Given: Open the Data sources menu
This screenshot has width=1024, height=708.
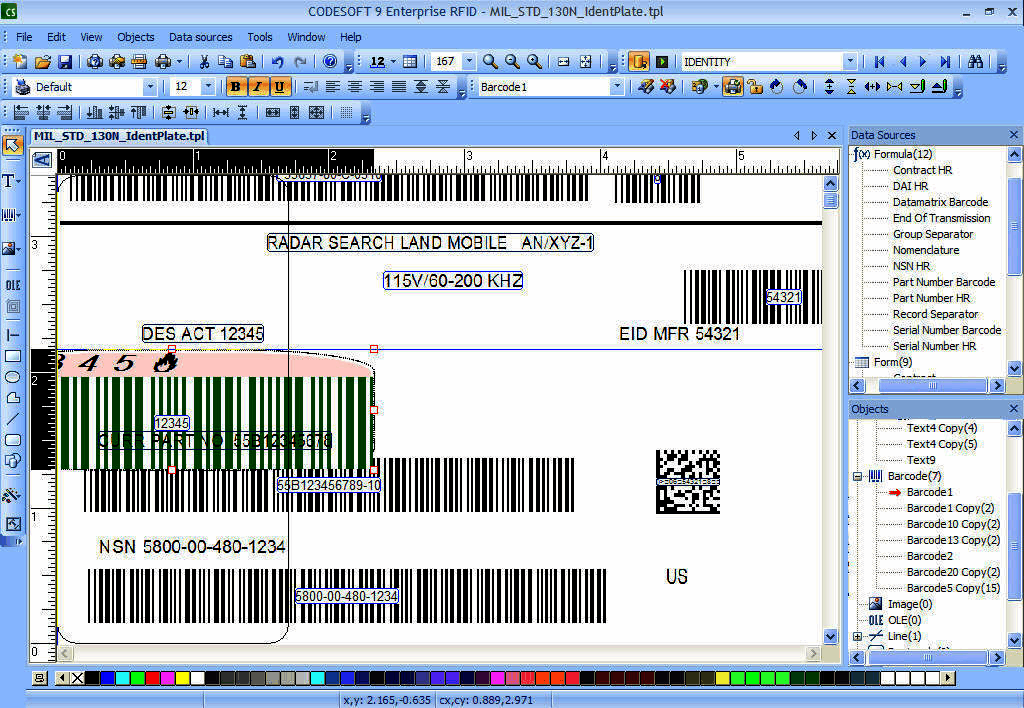Looking at the screenshot, I should tap(200, 37).
